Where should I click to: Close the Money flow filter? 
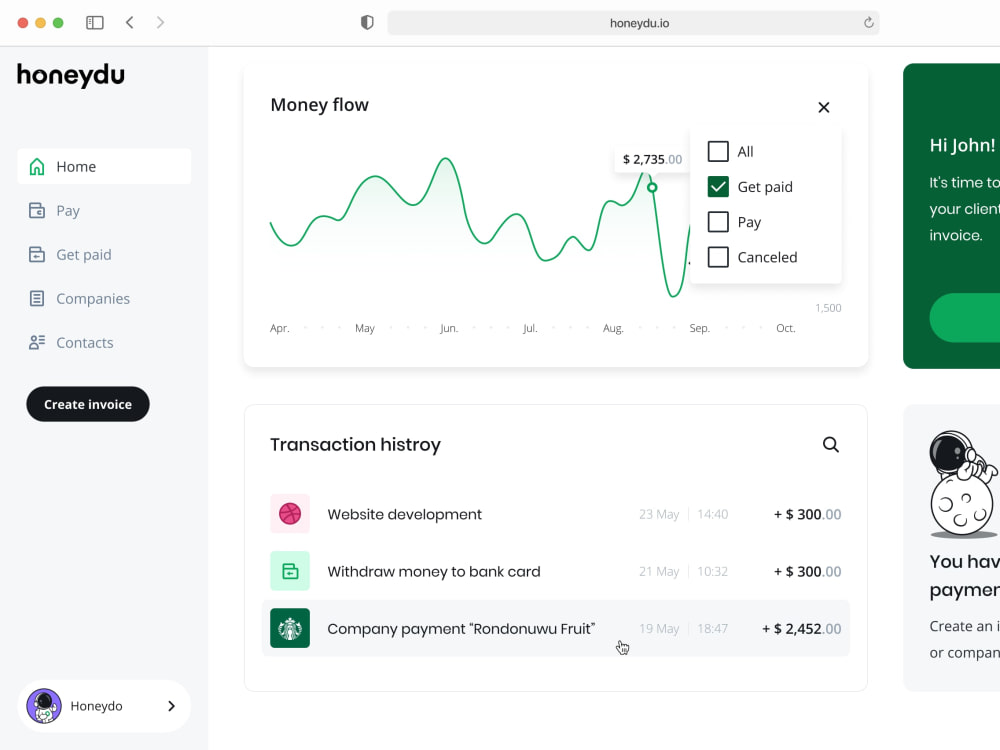(x=824, y=107)
